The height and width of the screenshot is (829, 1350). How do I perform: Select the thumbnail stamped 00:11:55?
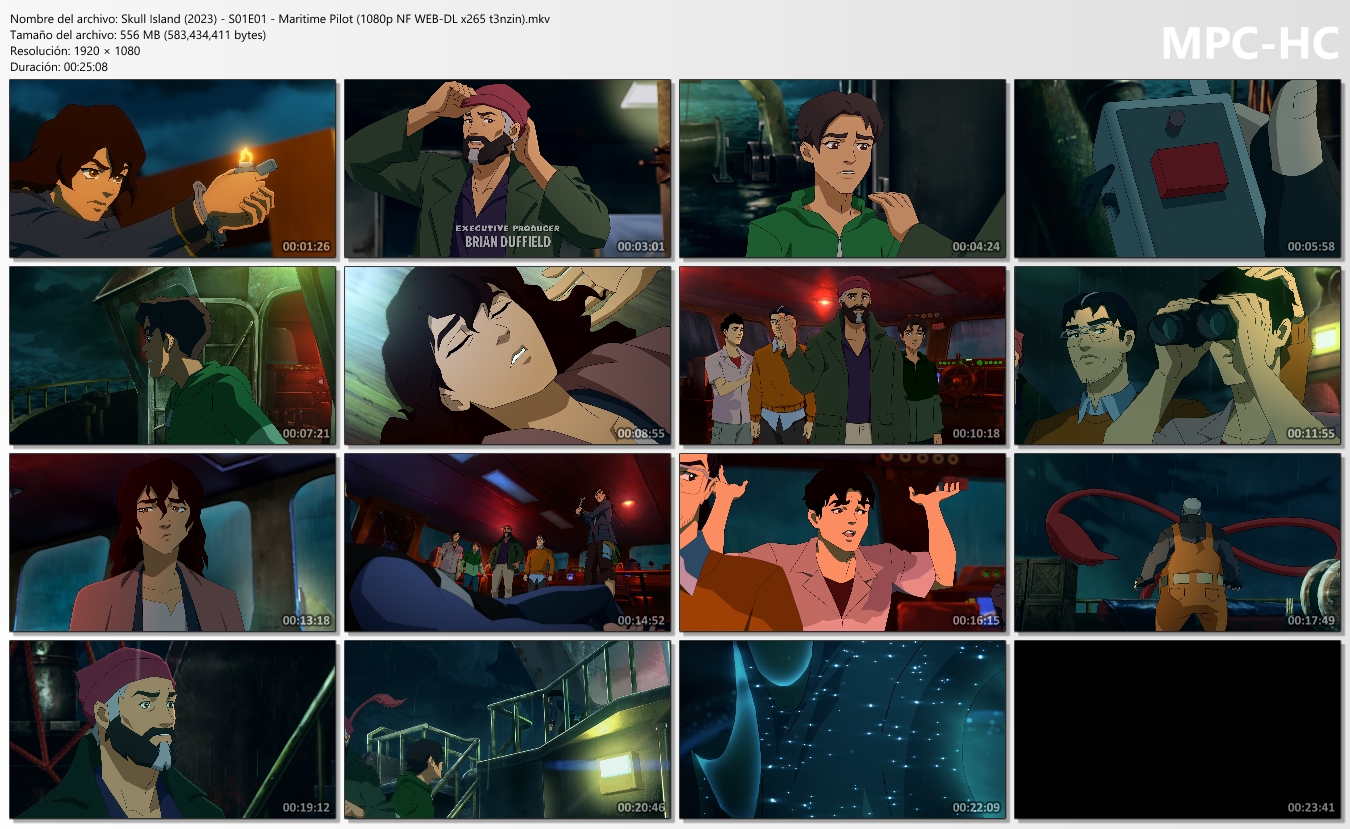(x=1178, y=356)
